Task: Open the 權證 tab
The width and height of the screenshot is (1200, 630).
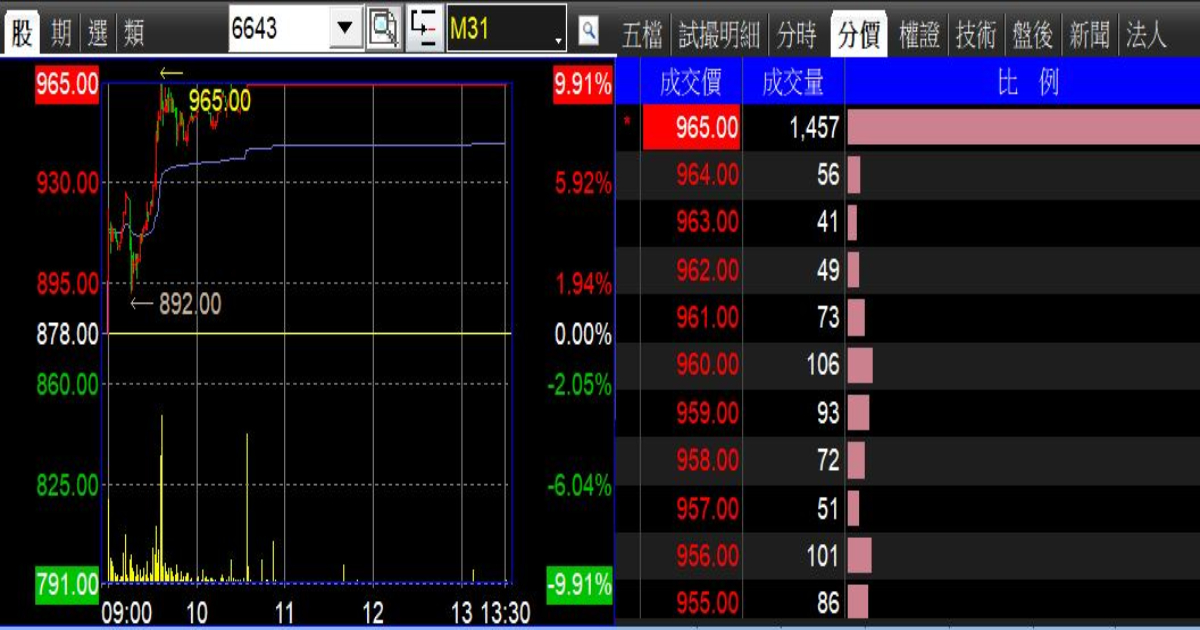Action: pos(920,36)
